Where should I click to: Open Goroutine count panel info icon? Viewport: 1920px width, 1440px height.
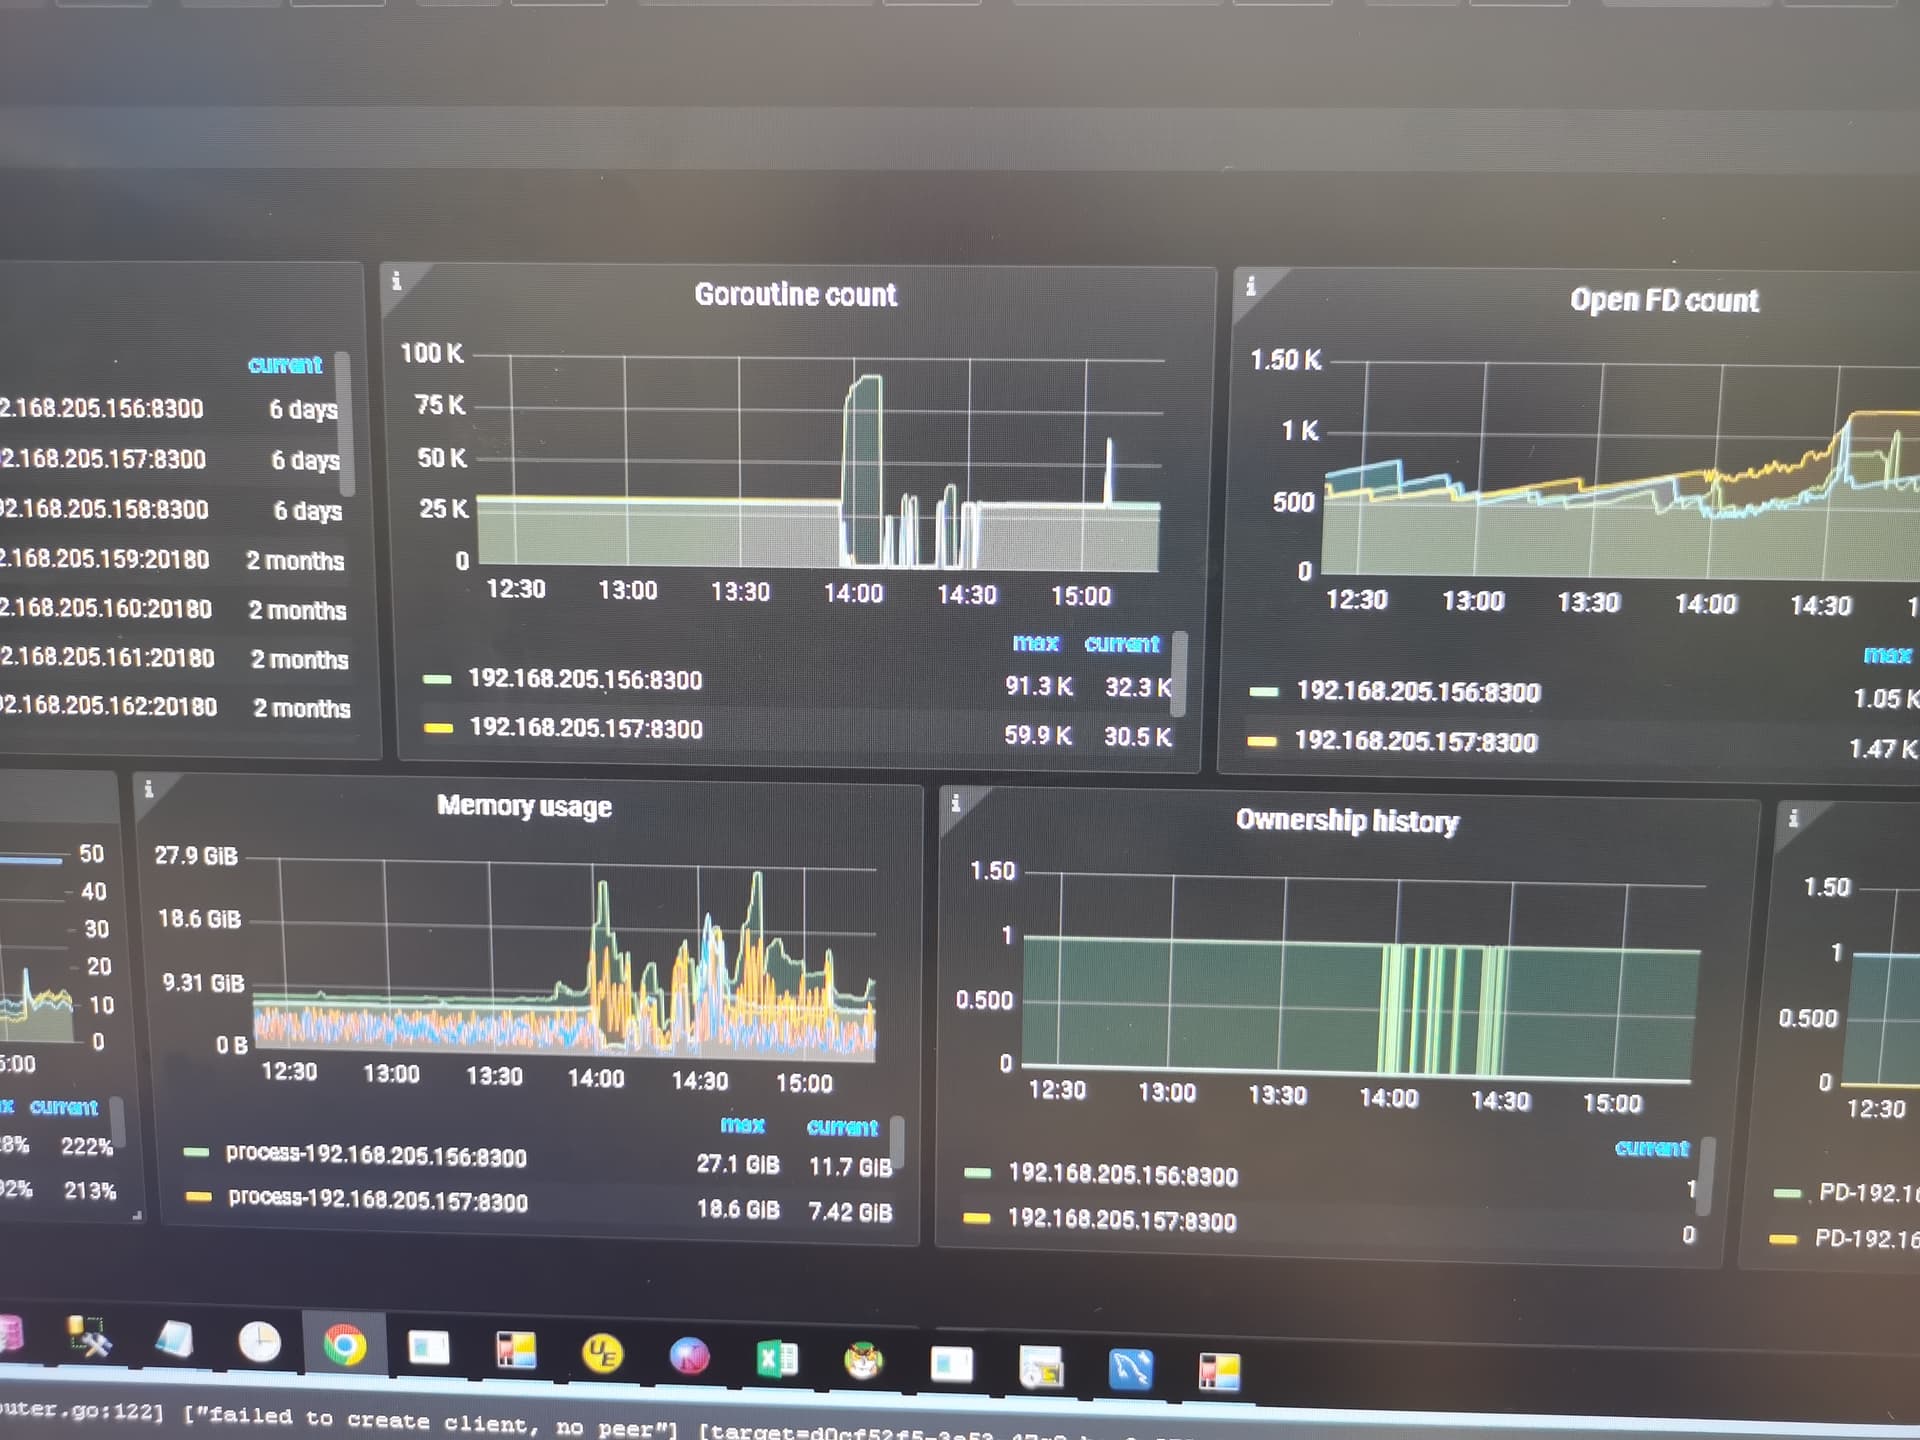(397, 281)
